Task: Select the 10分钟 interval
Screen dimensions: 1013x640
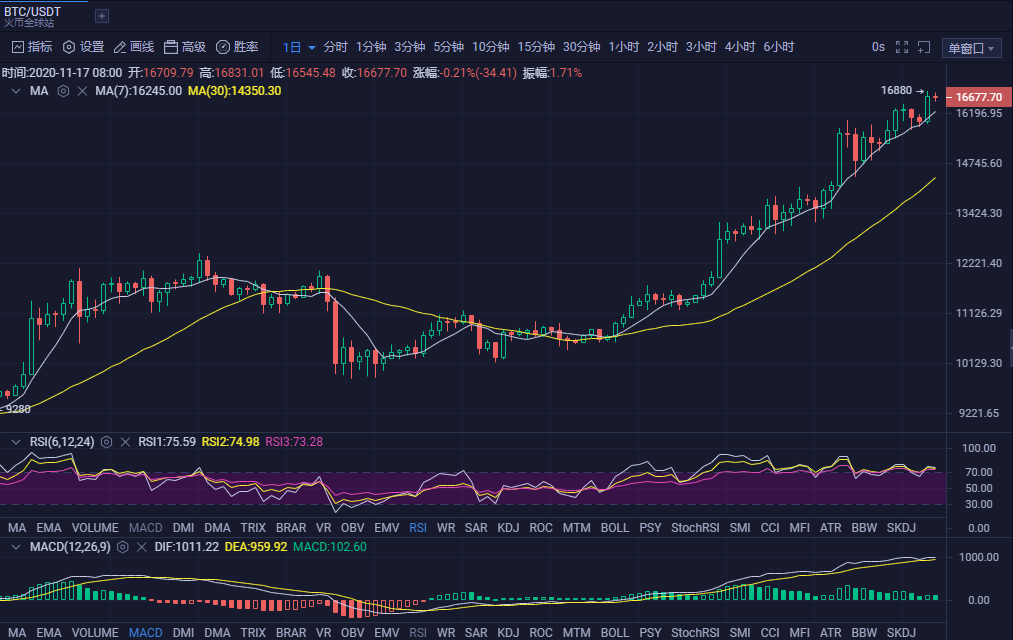Action: point(490,46)
